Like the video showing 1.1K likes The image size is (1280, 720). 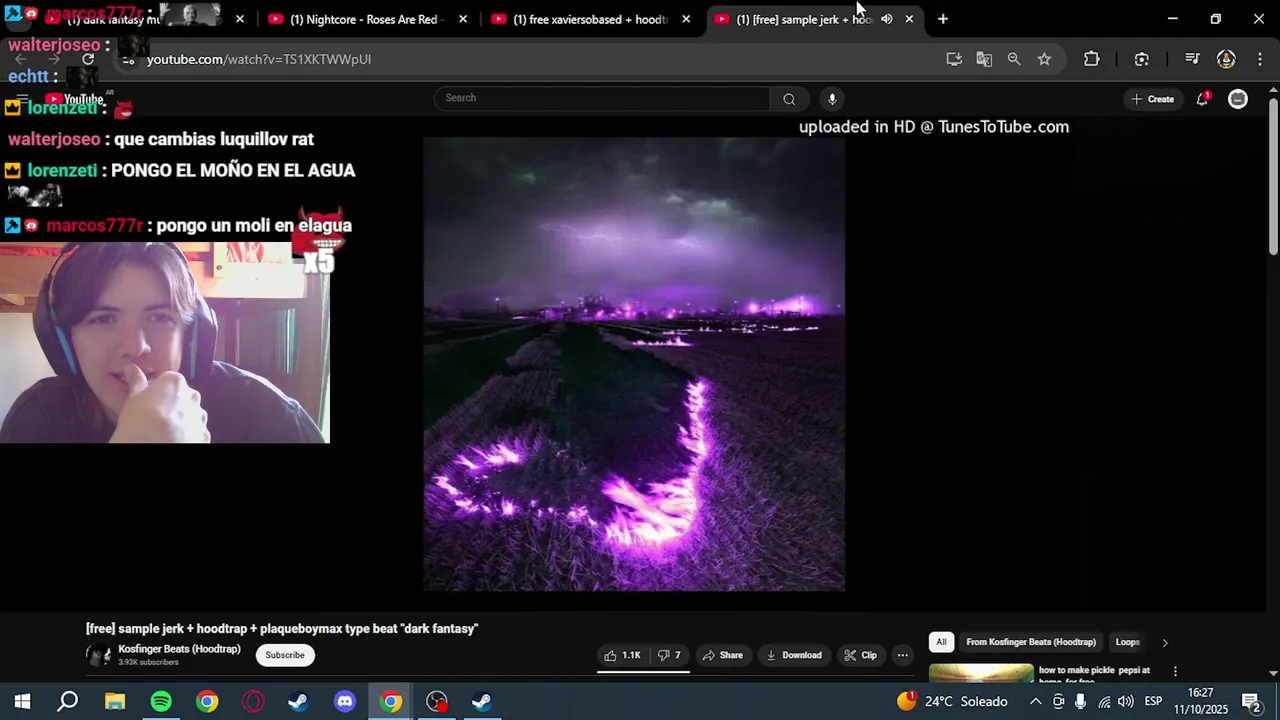click(x=621, y=655)
